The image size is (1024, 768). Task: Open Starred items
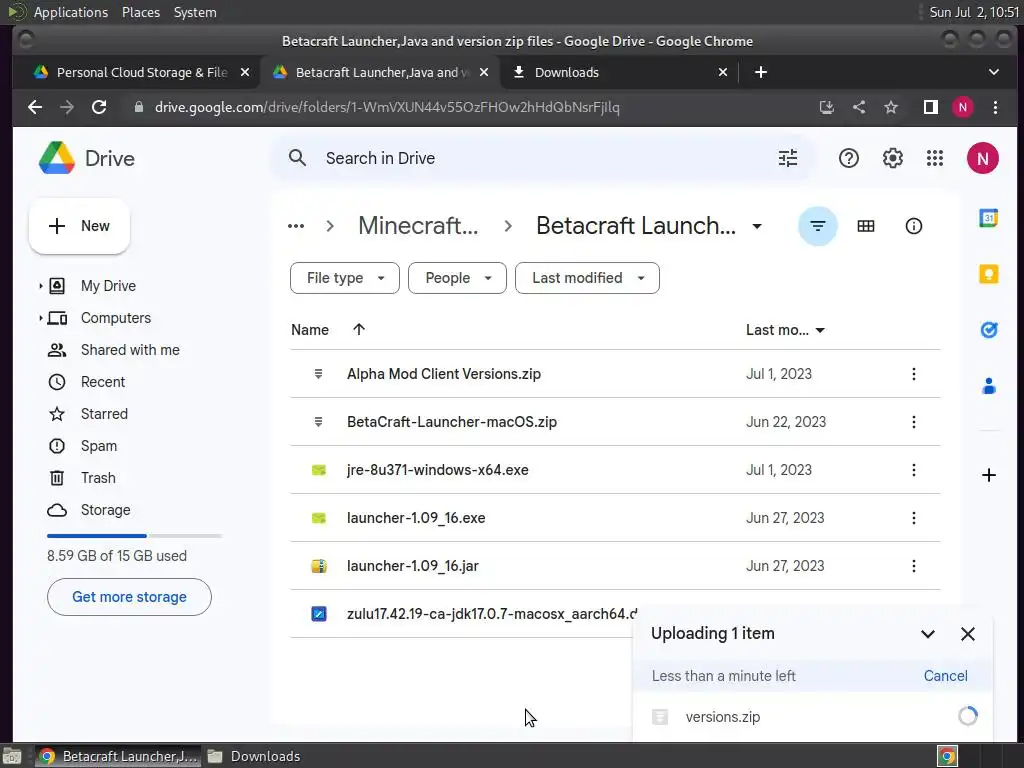pyautogui.click(x=104, y=414)
